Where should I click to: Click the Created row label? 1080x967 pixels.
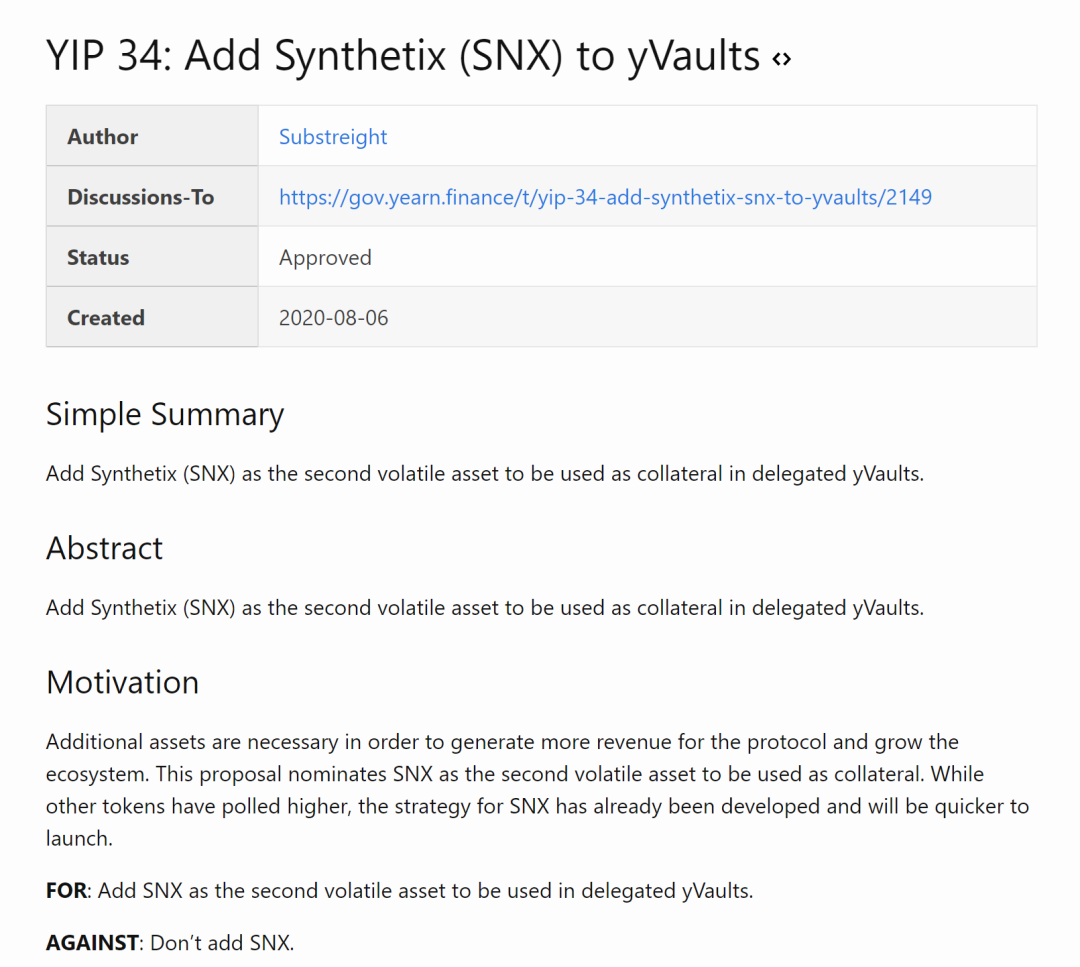tap(105, 318)
